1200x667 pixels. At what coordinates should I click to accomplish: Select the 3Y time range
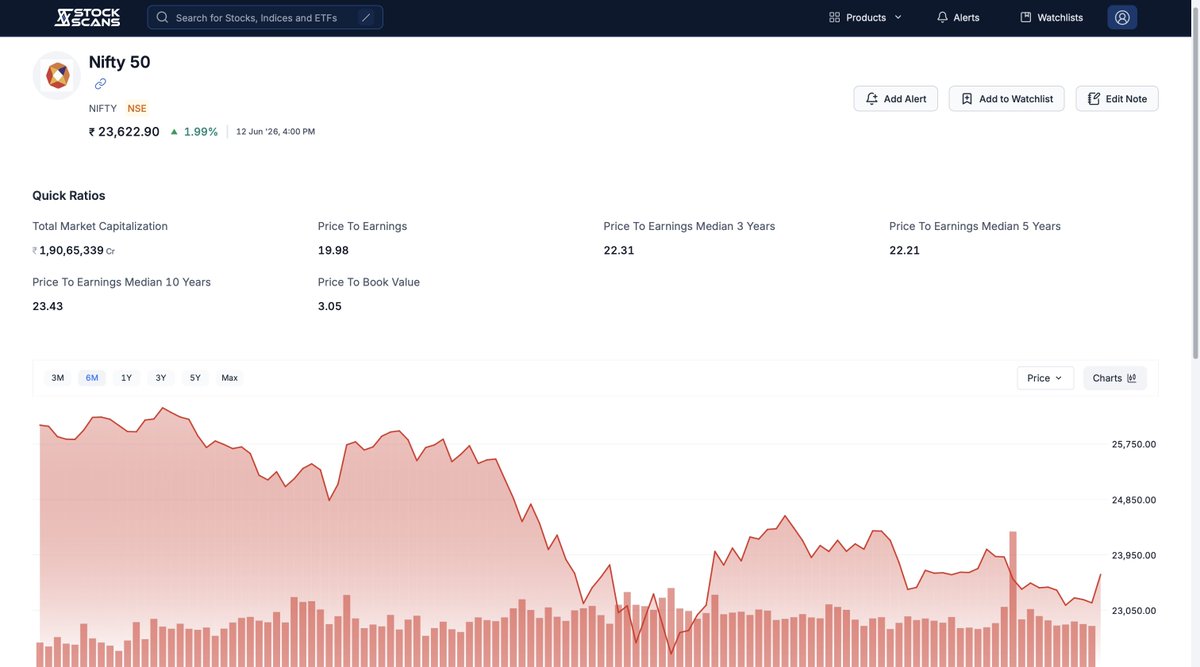(x=161, y=378)
